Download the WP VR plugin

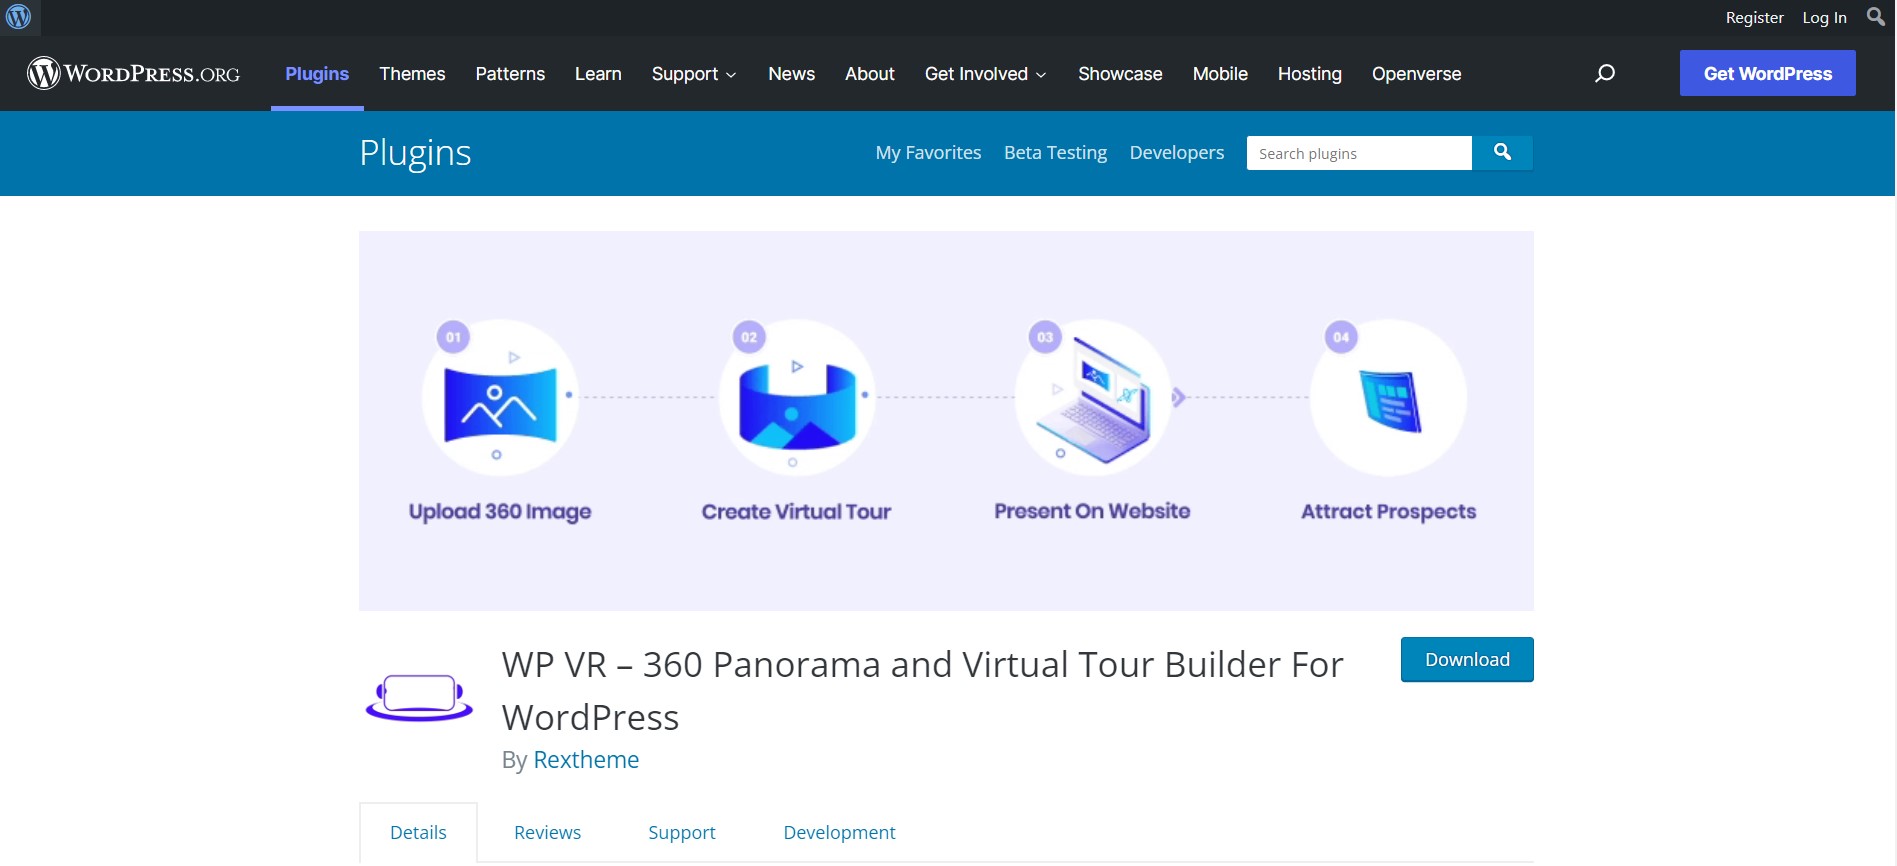coord(1467,660)
